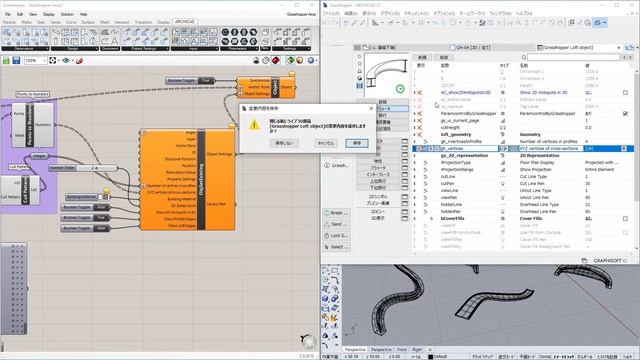Click the parameter search input field
This screenshot has width=640, height=360.
pos(575,58)
